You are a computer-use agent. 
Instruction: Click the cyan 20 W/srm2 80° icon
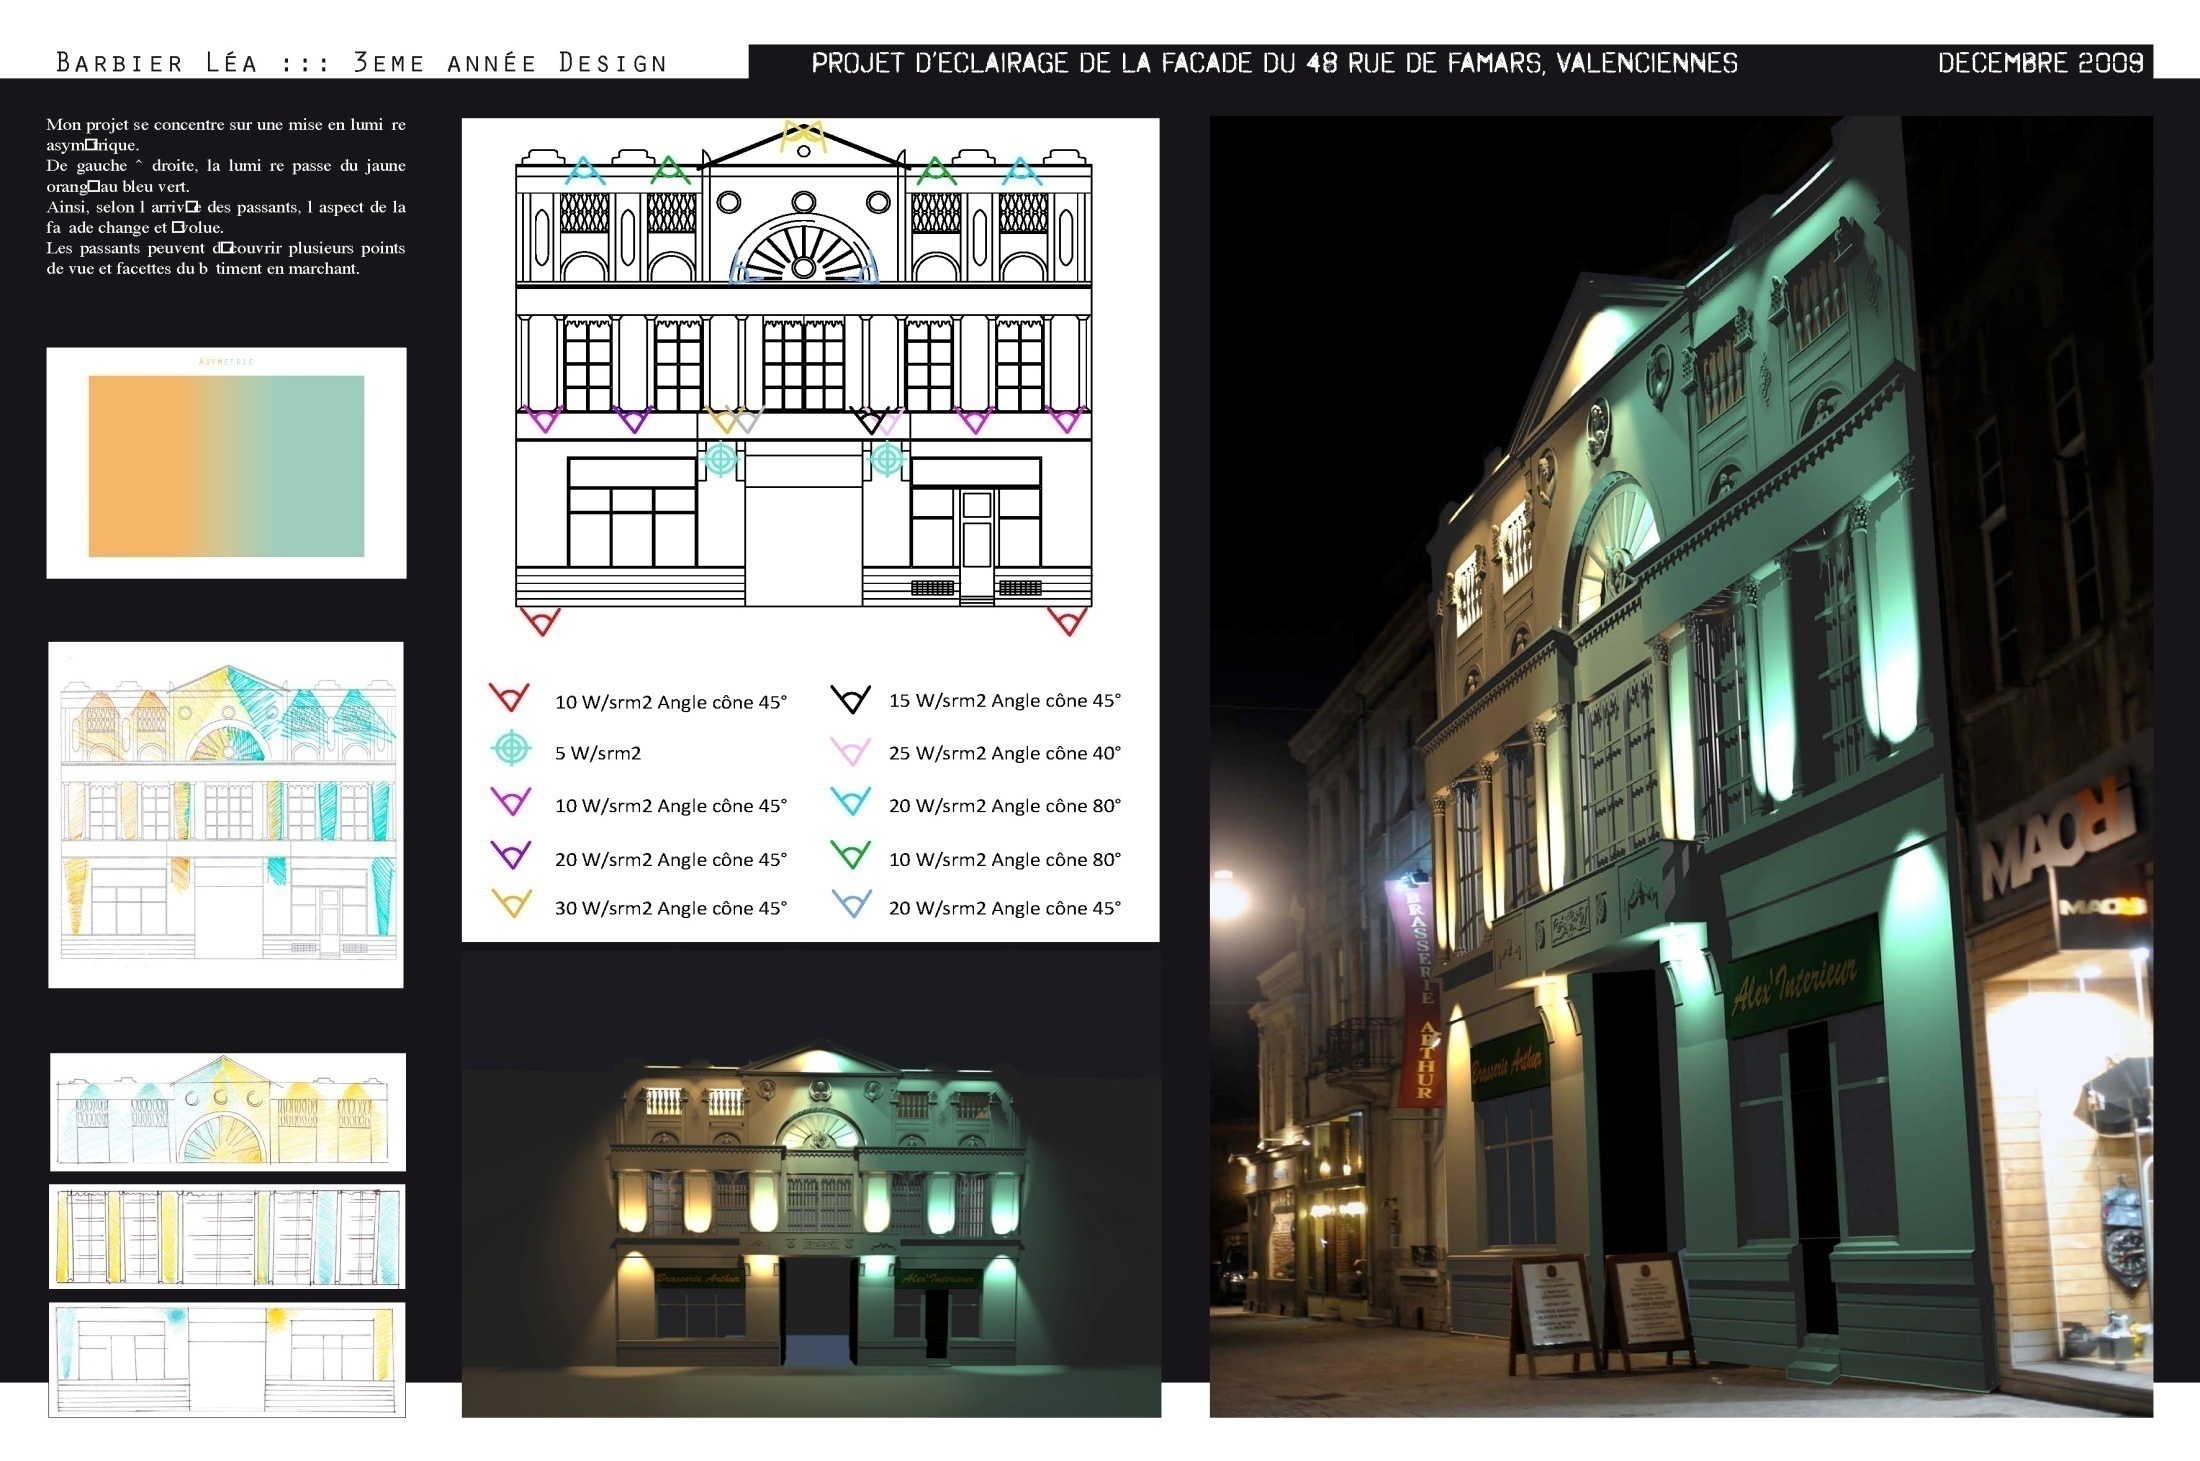coord(851,801)
